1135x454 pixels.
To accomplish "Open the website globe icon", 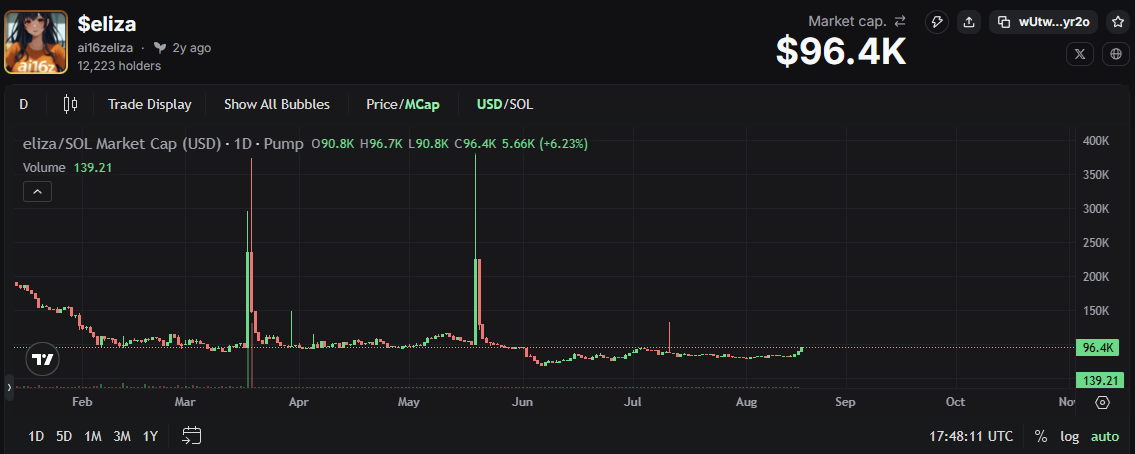I will pyautogui.click(x=1115, y=54).
